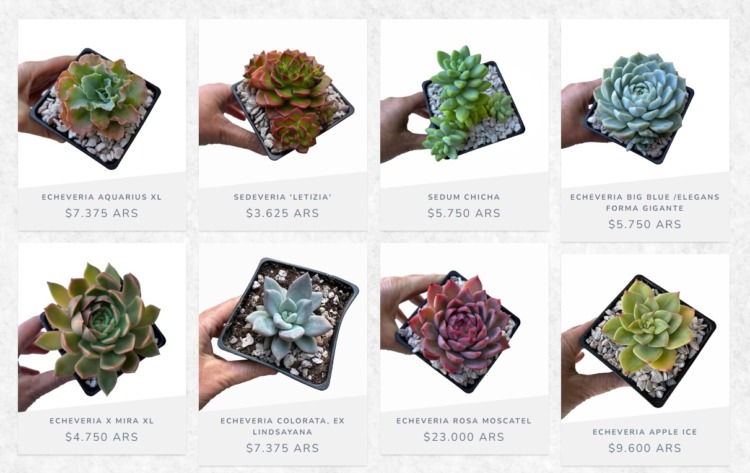Open the Echeveria x Mira XL photo
Viewport: 750px width, 473px height.
pyautogui.click(x=102, y=327)
